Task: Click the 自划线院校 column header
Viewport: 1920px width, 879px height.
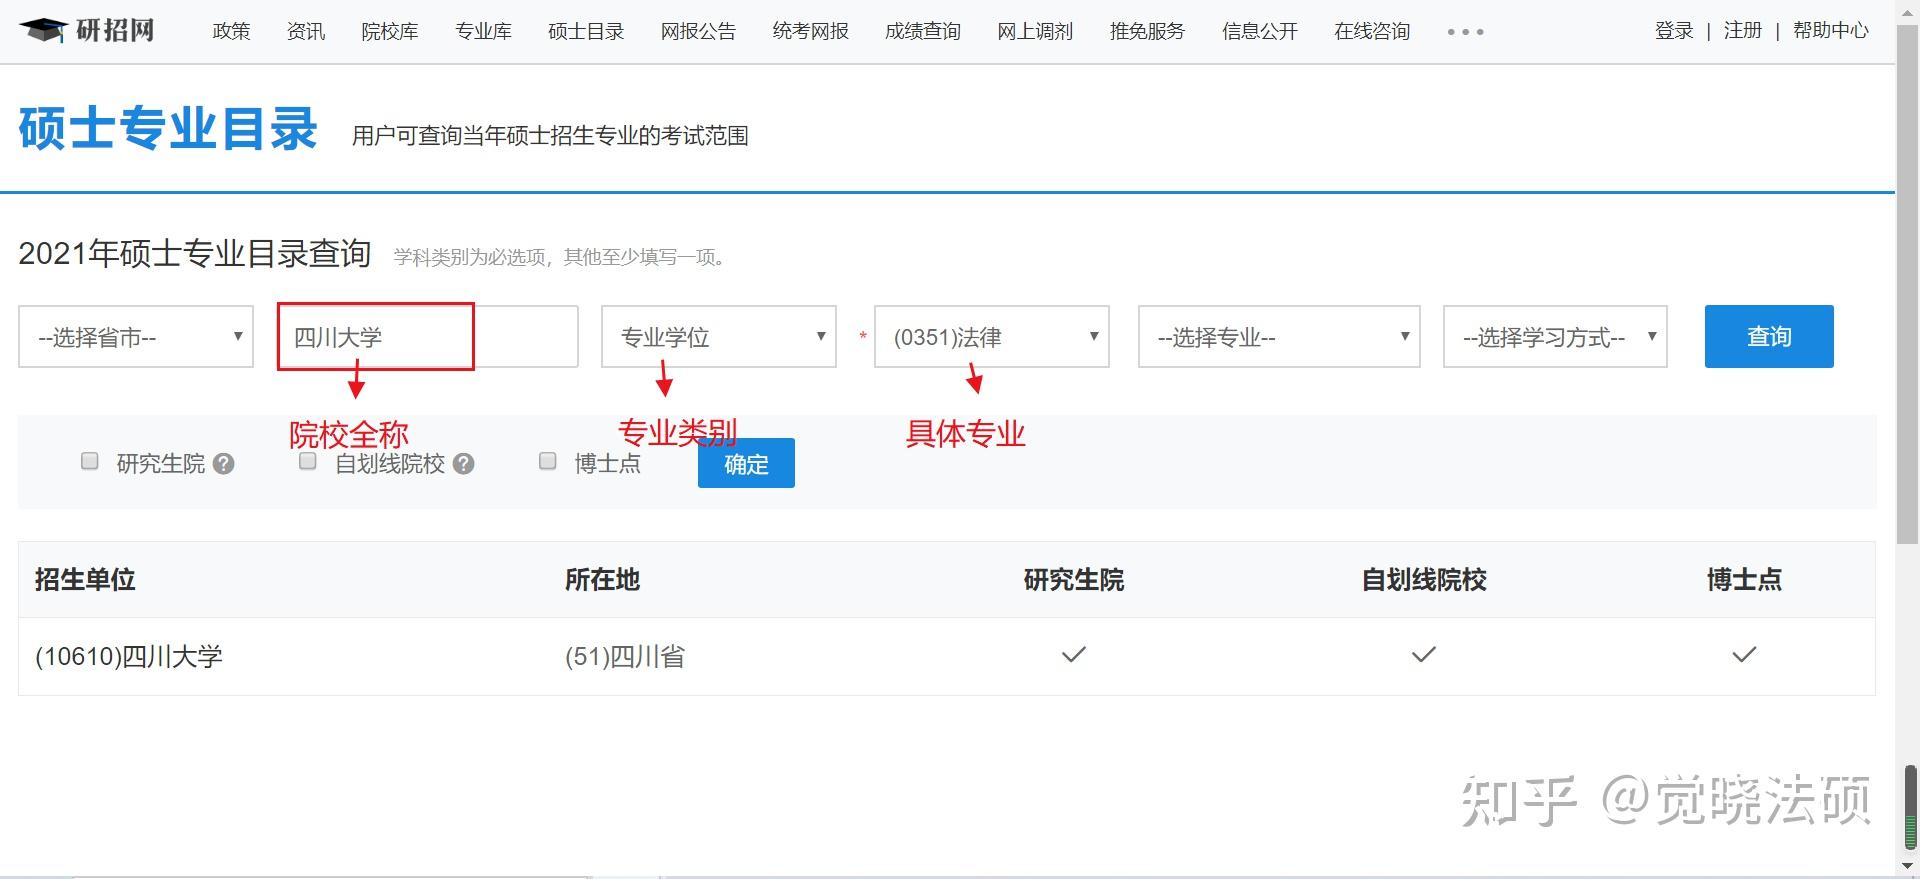Action: 1424,579
